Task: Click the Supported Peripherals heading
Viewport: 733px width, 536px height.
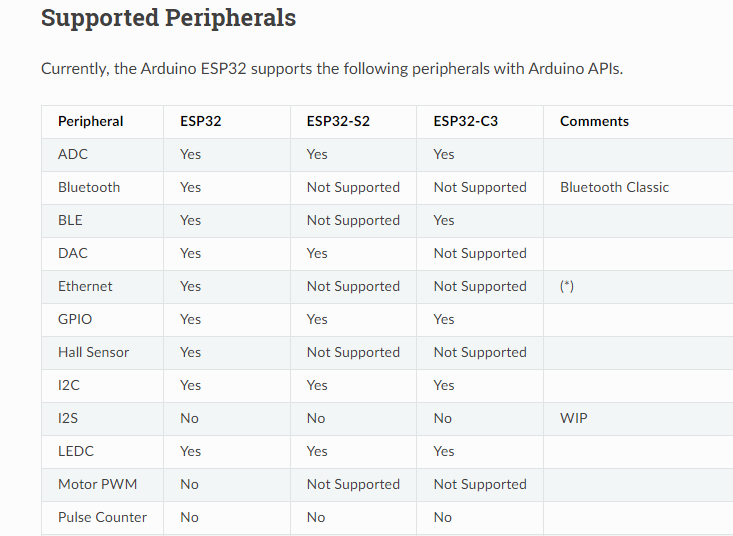Action: point(168,18)
